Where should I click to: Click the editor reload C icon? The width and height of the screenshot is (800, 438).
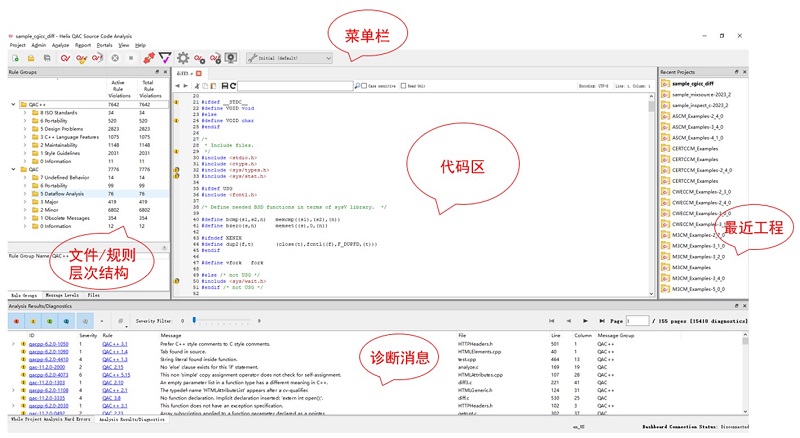click(x=233, y=86)
